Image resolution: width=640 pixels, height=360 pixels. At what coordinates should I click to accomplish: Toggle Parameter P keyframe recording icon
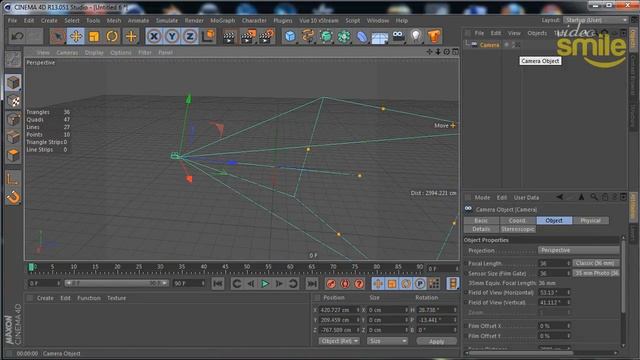coord(420,284)
